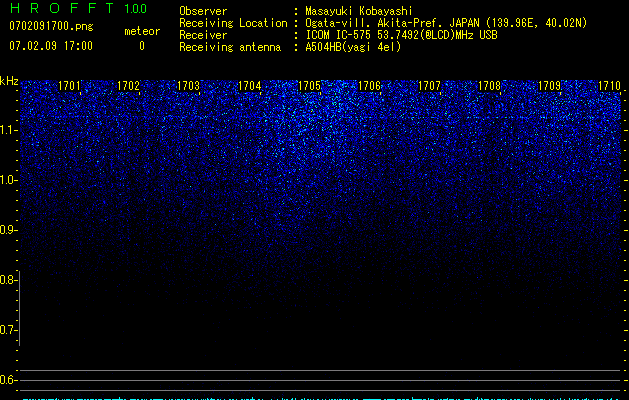This screenshot has height=400, width=629.
Task: Click the 1703 time marker
Action: point(188,86)
